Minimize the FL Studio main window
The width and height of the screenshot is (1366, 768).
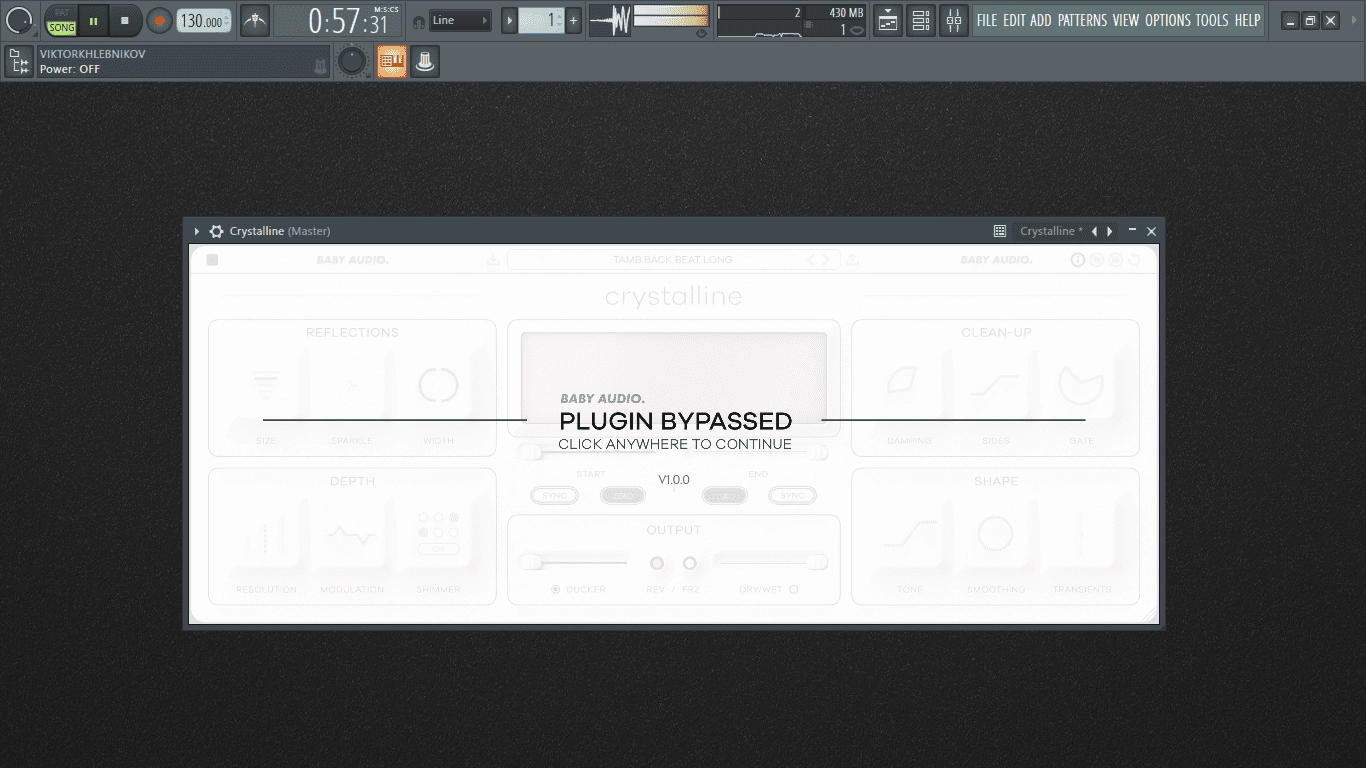(x=1290, y=20)
